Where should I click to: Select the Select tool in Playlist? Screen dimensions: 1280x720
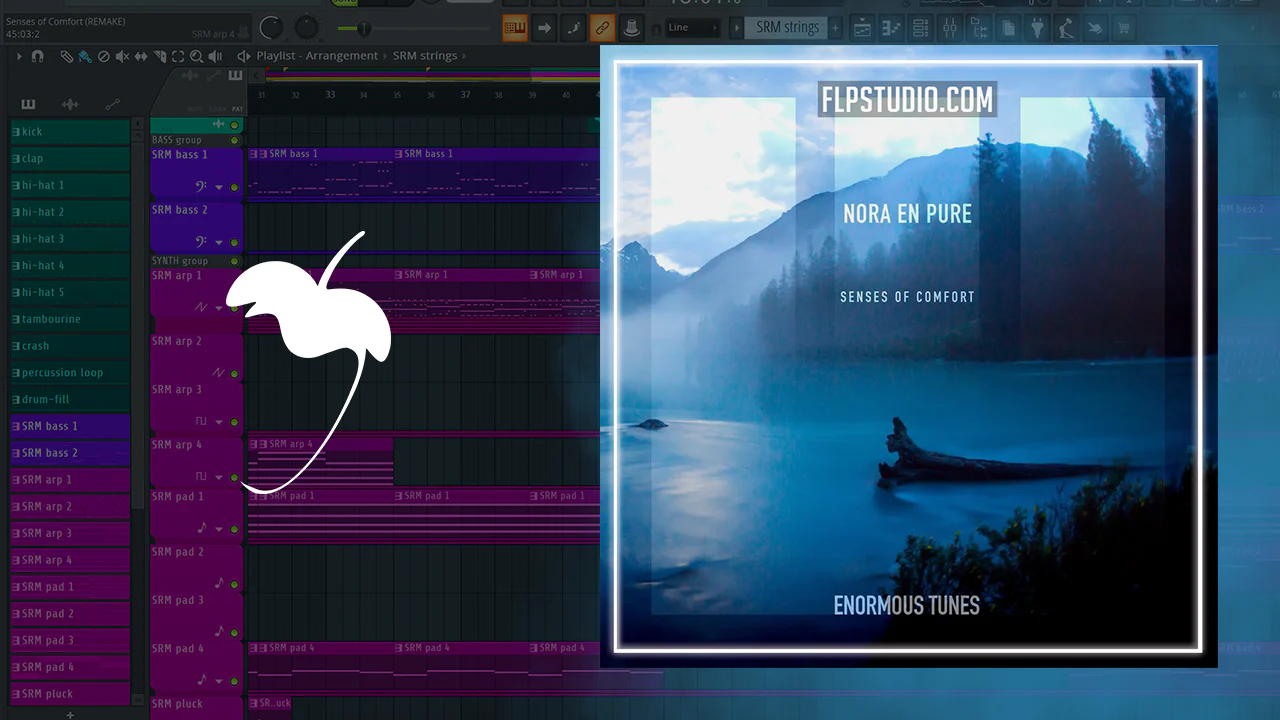(x=178, y=56)
